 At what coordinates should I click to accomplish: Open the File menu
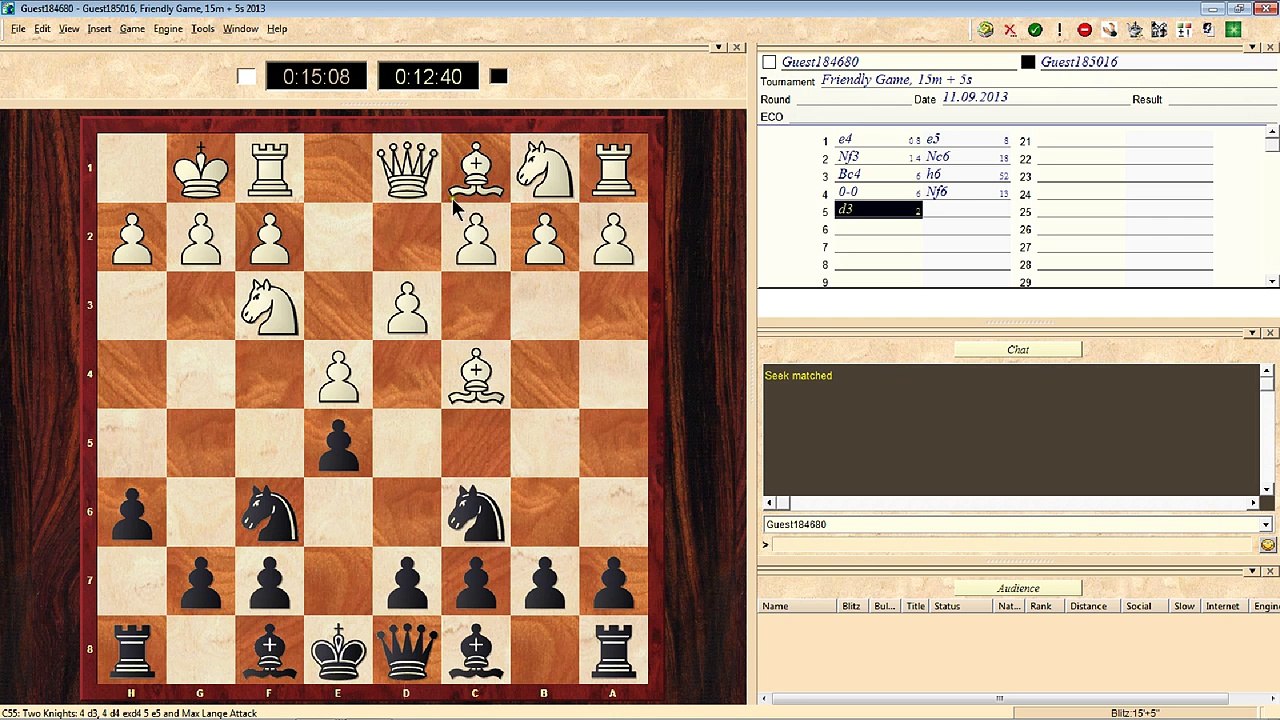click(x=18, y=29)
